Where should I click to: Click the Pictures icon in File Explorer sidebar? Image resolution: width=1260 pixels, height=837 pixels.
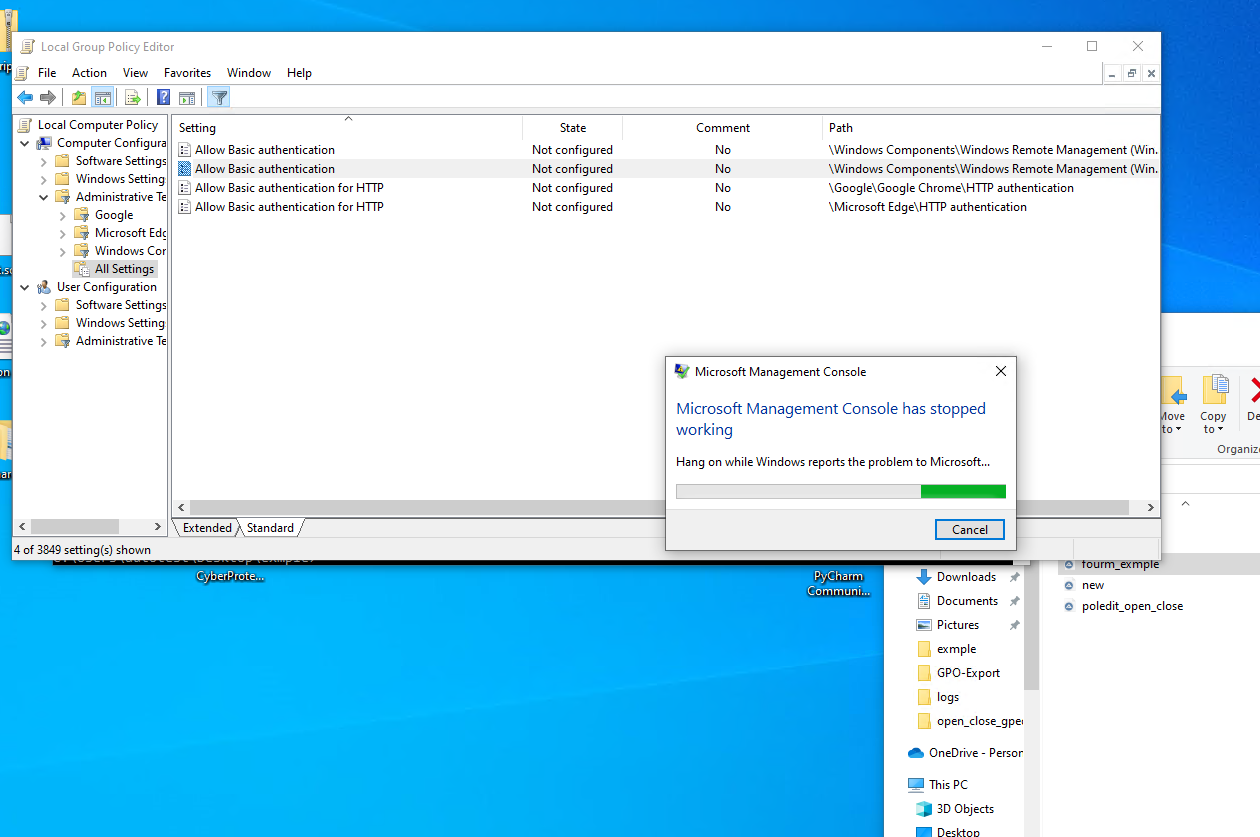pos(924,625)
